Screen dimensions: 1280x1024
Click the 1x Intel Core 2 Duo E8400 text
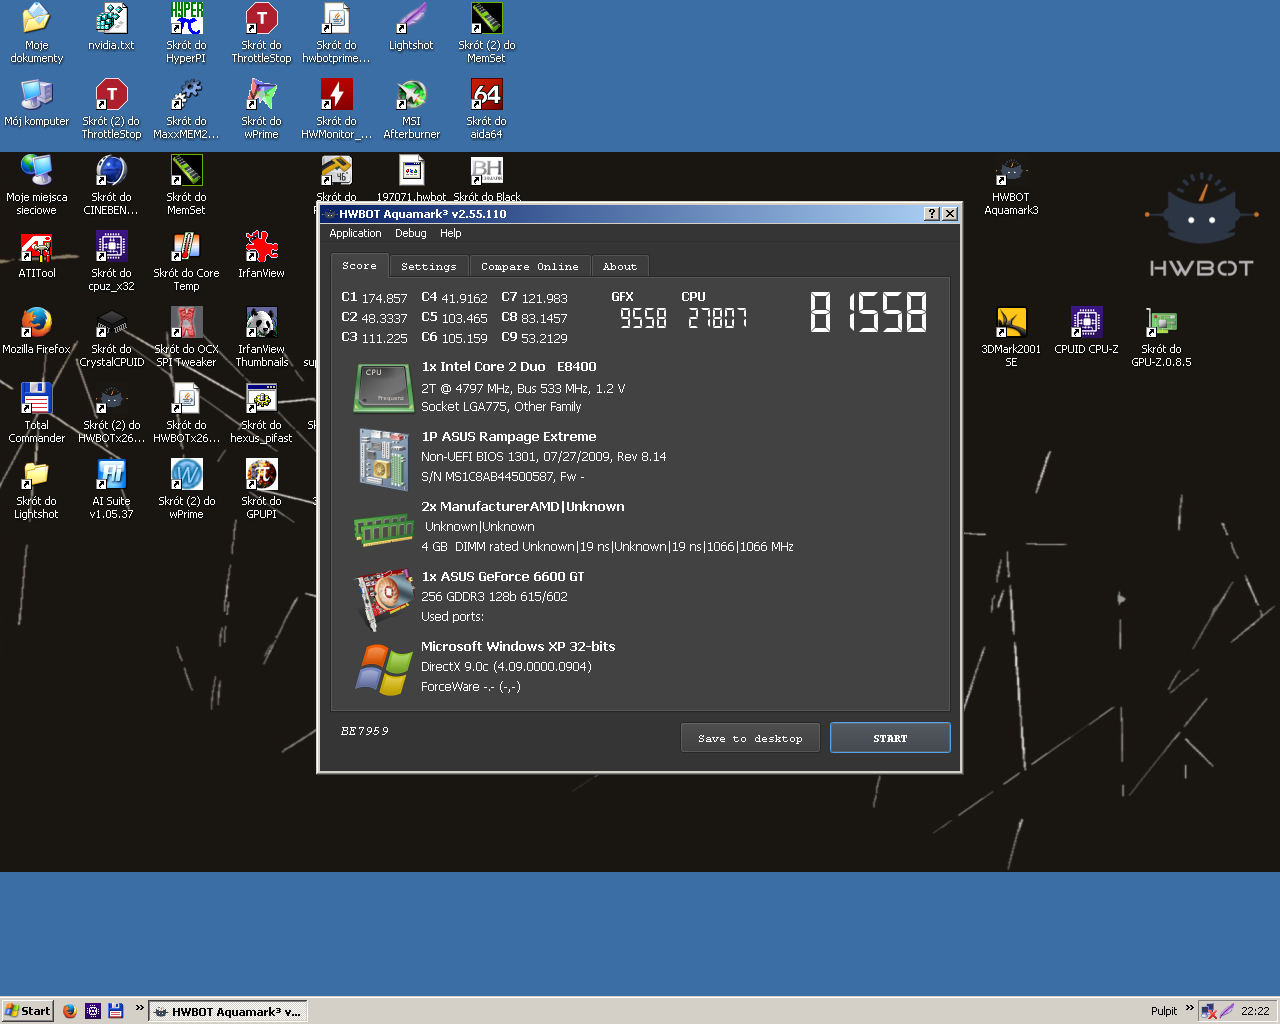click(x=509, y=367)
